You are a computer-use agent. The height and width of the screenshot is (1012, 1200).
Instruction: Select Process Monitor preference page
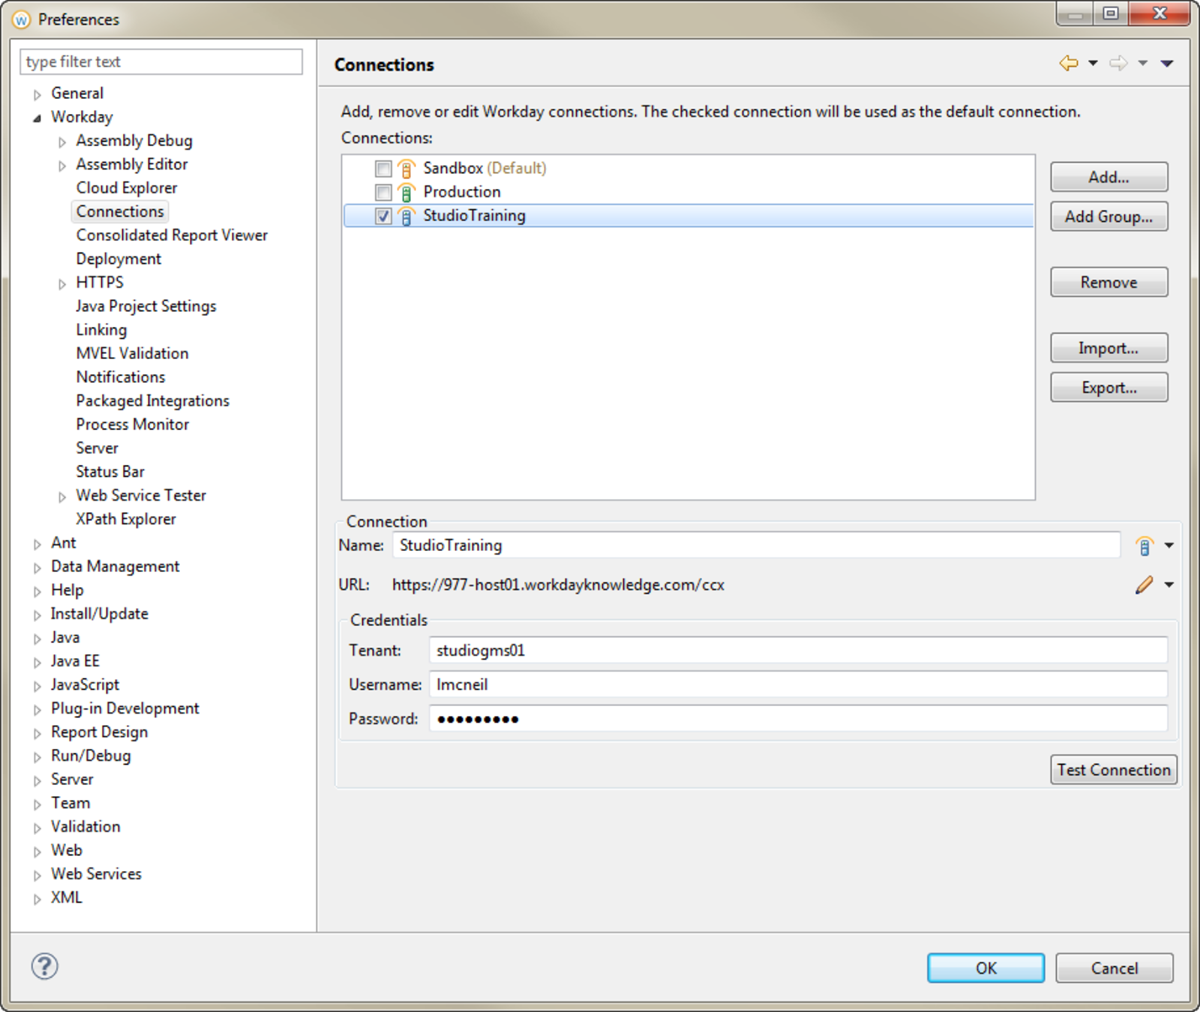click(132, 424)
